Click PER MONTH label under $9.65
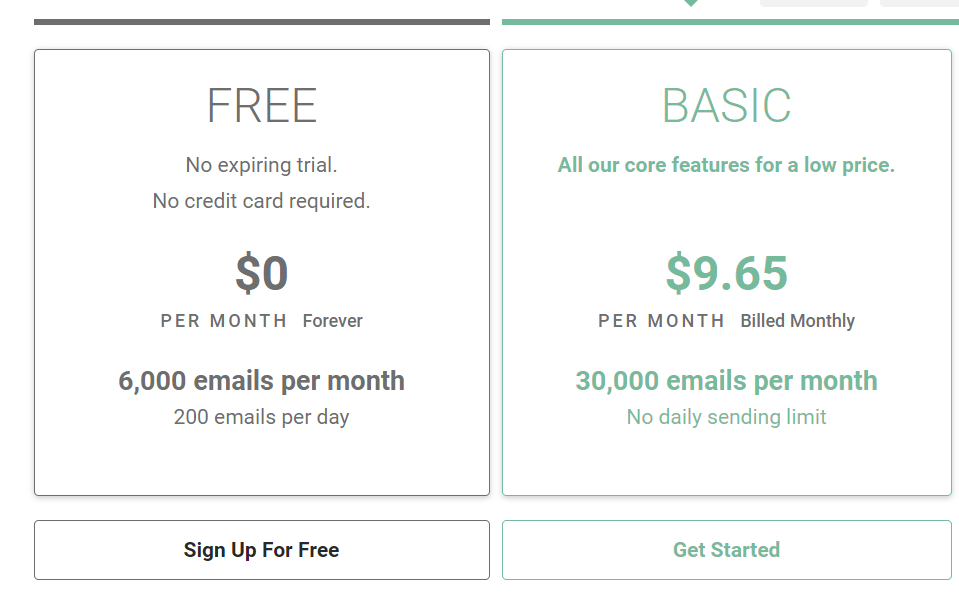This screenshot has width=959, height=593. pos(661,321)
